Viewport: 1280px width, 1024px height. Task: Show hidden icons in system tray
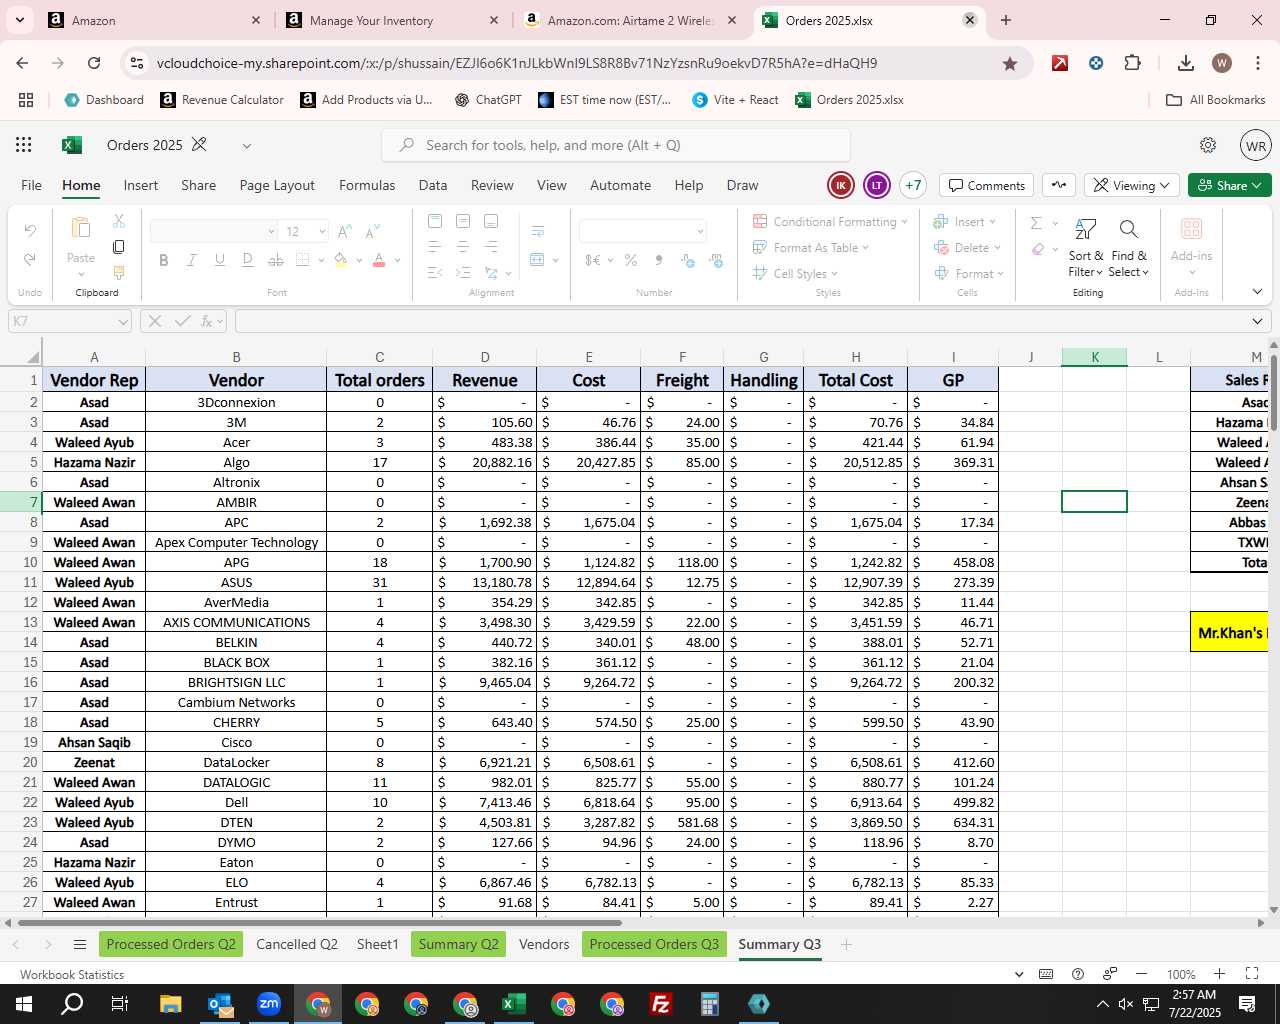pos(1102,1004)
